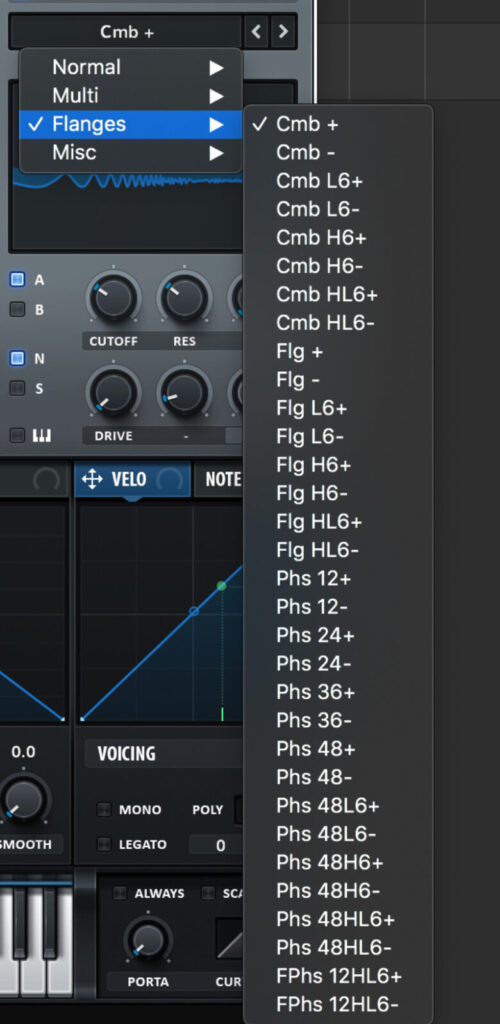The height and width of the screenshot is (1024, 500).
Task: Enable the ALWAYS portamento checkbox
Action: click(x=119, y=893)
